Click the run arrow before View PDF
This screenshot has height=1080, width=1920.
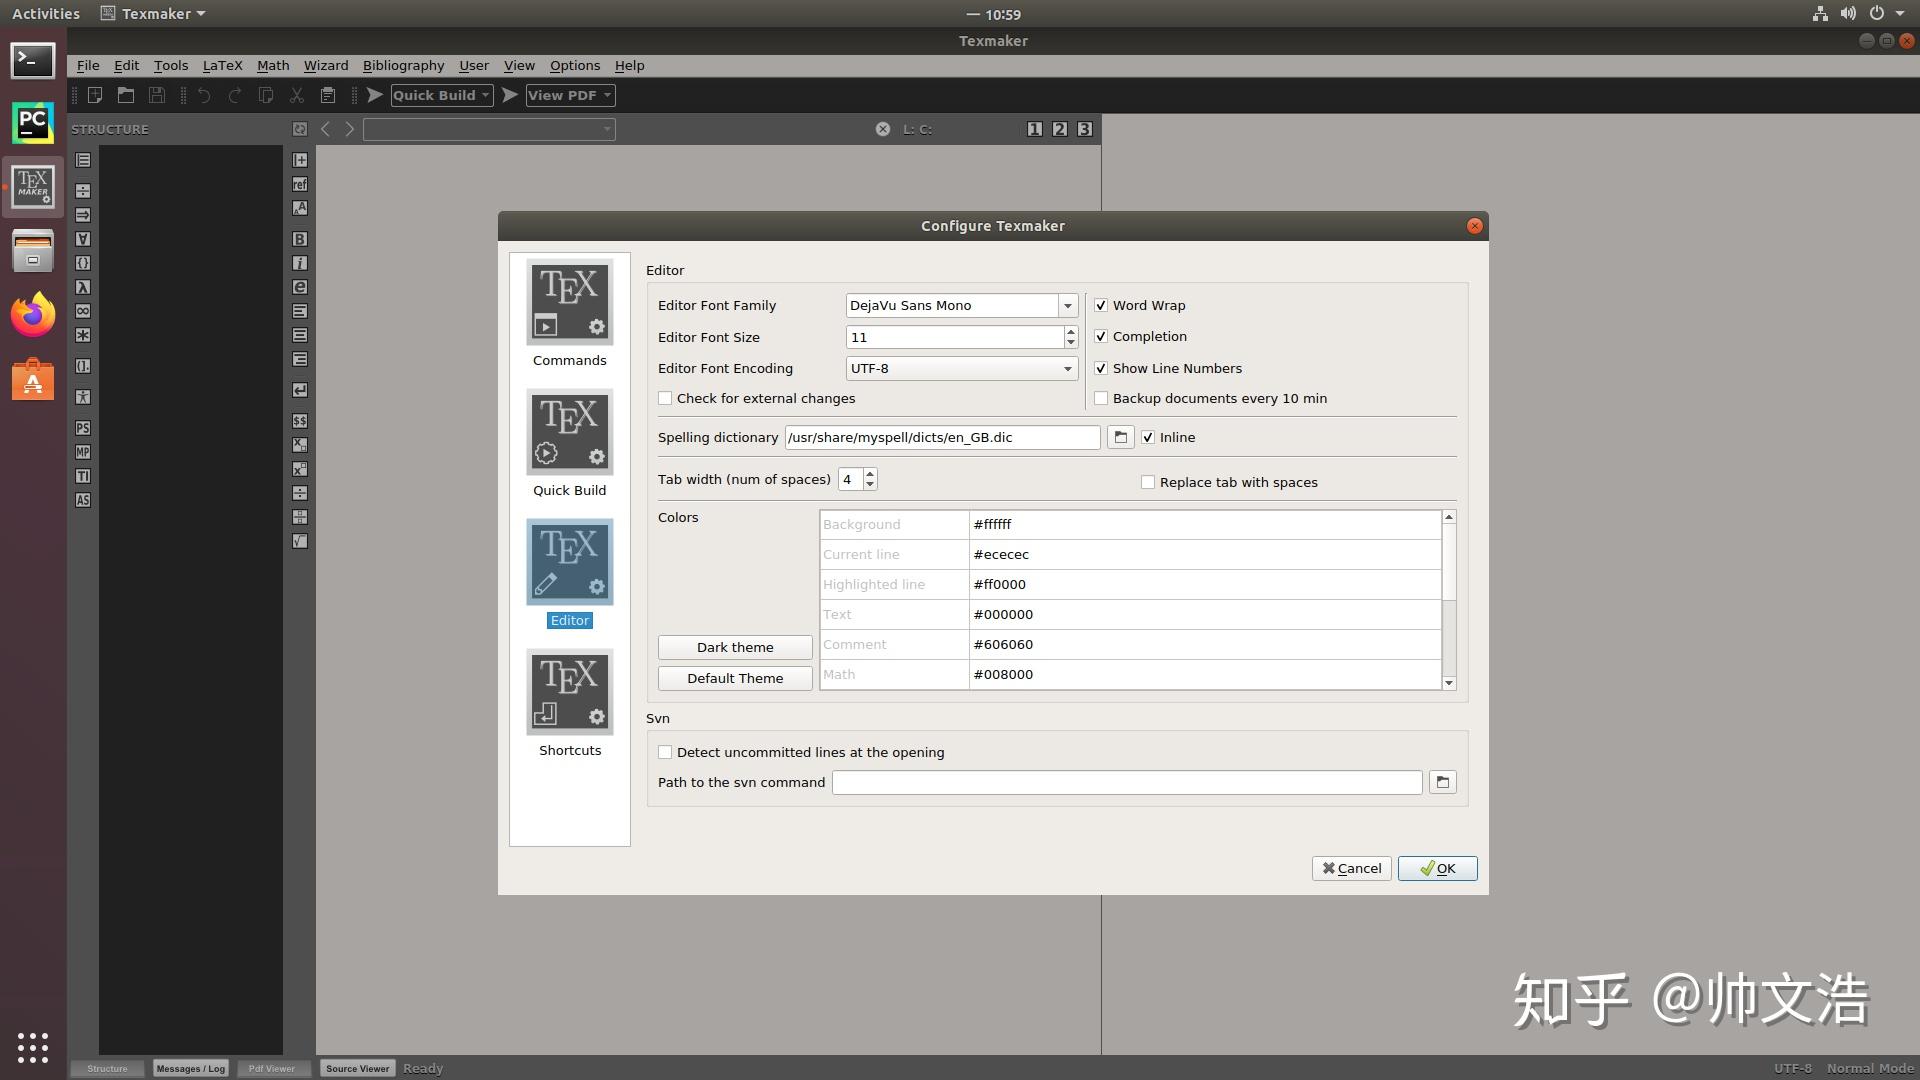tap(510, 95)
